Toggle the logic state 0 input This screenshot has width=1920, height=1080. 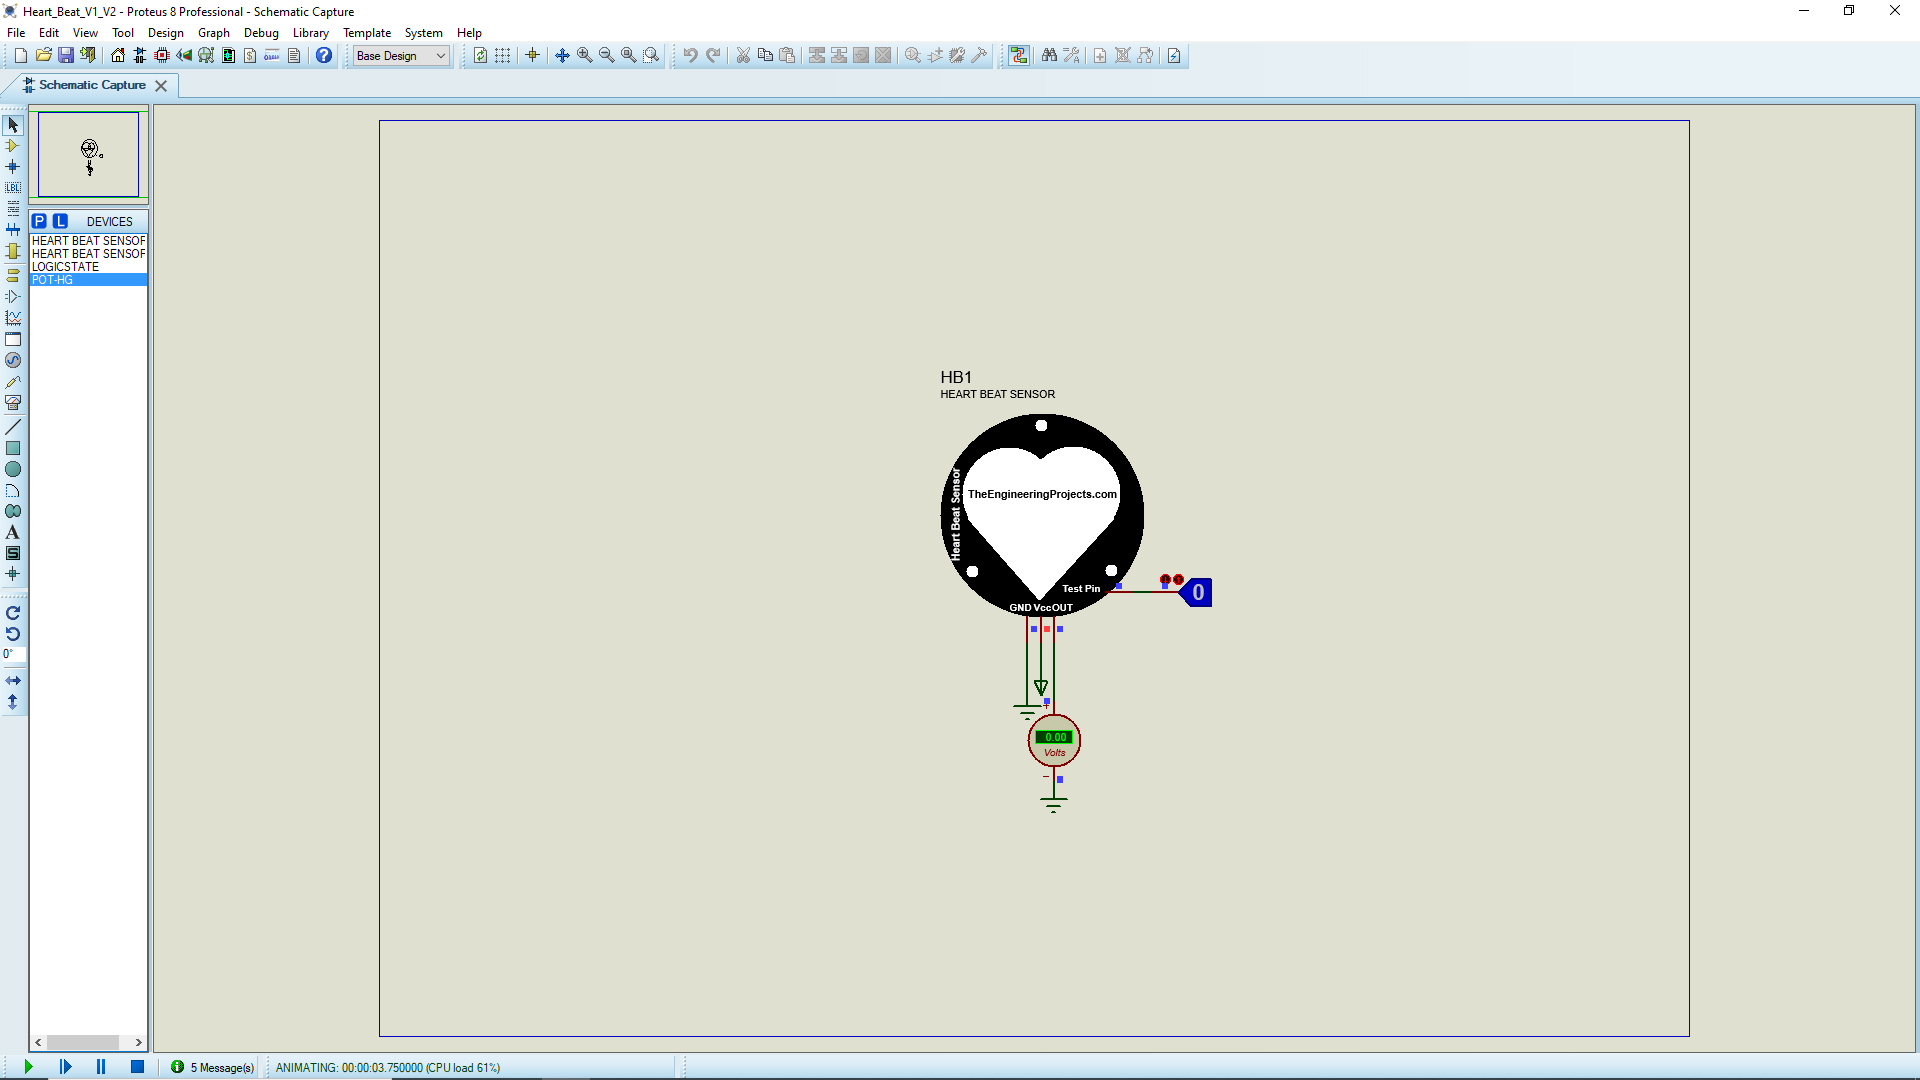pos(1197,593)
